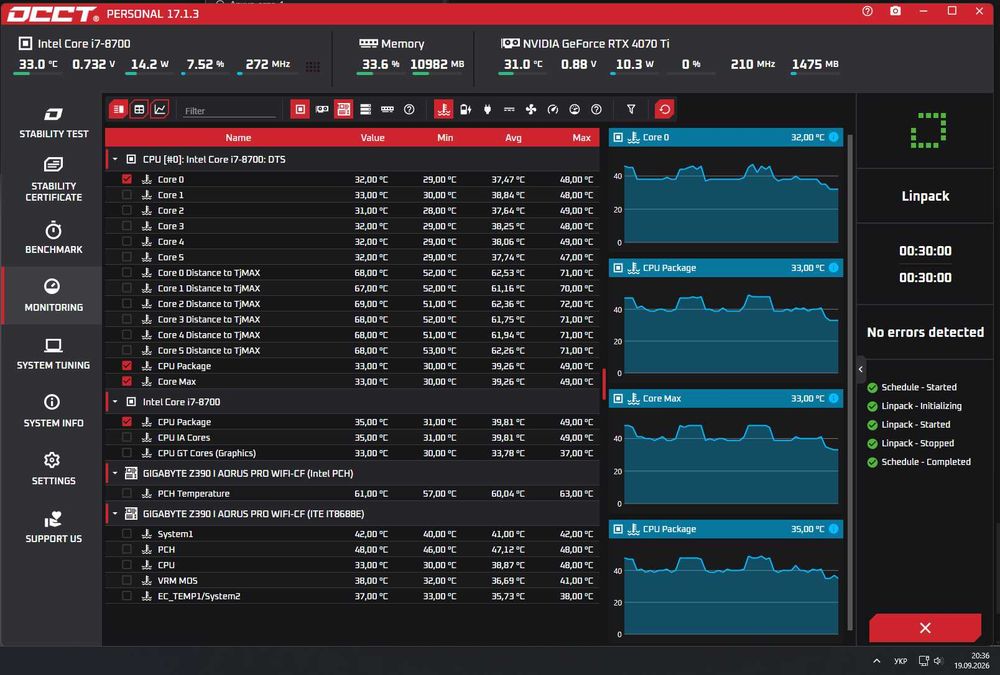Image resolution: width=1000 pixels, height=675 pixels.
Task: Check Core 0 Distance to TjMAX checkbox
Action: coord(127,272)
